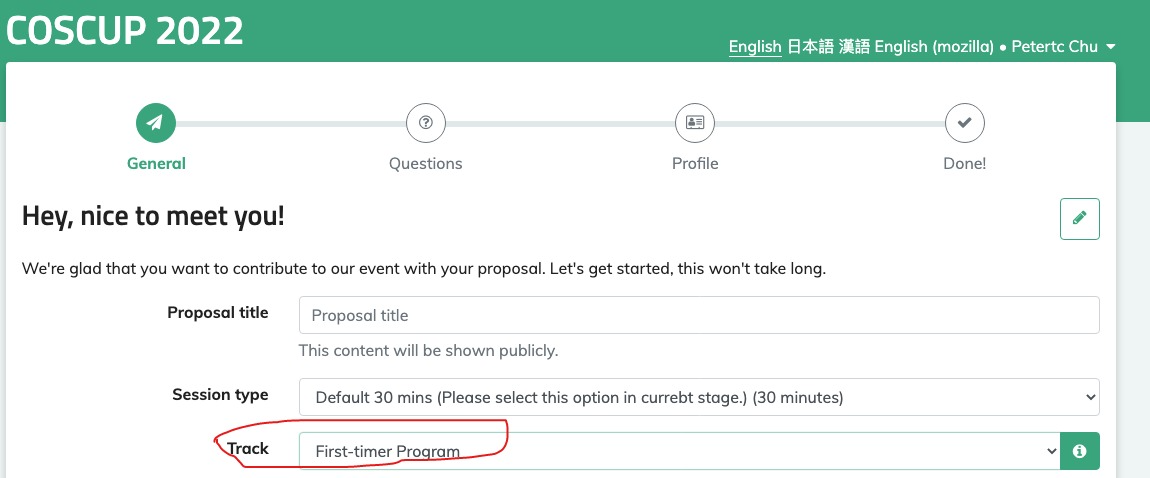
Task: Click the COSCUP 2022 header title
Action: [x=125, y=31]
